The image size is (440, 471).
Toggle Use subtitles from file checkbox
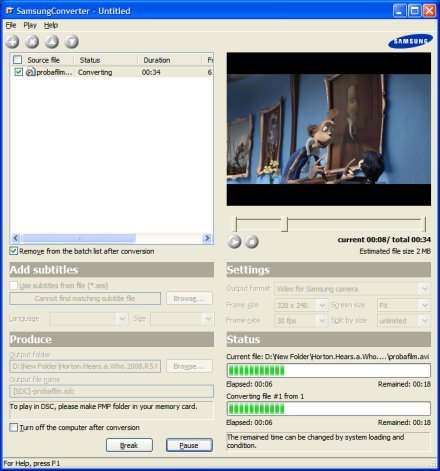pyautogui.click(x=13, y=286)
